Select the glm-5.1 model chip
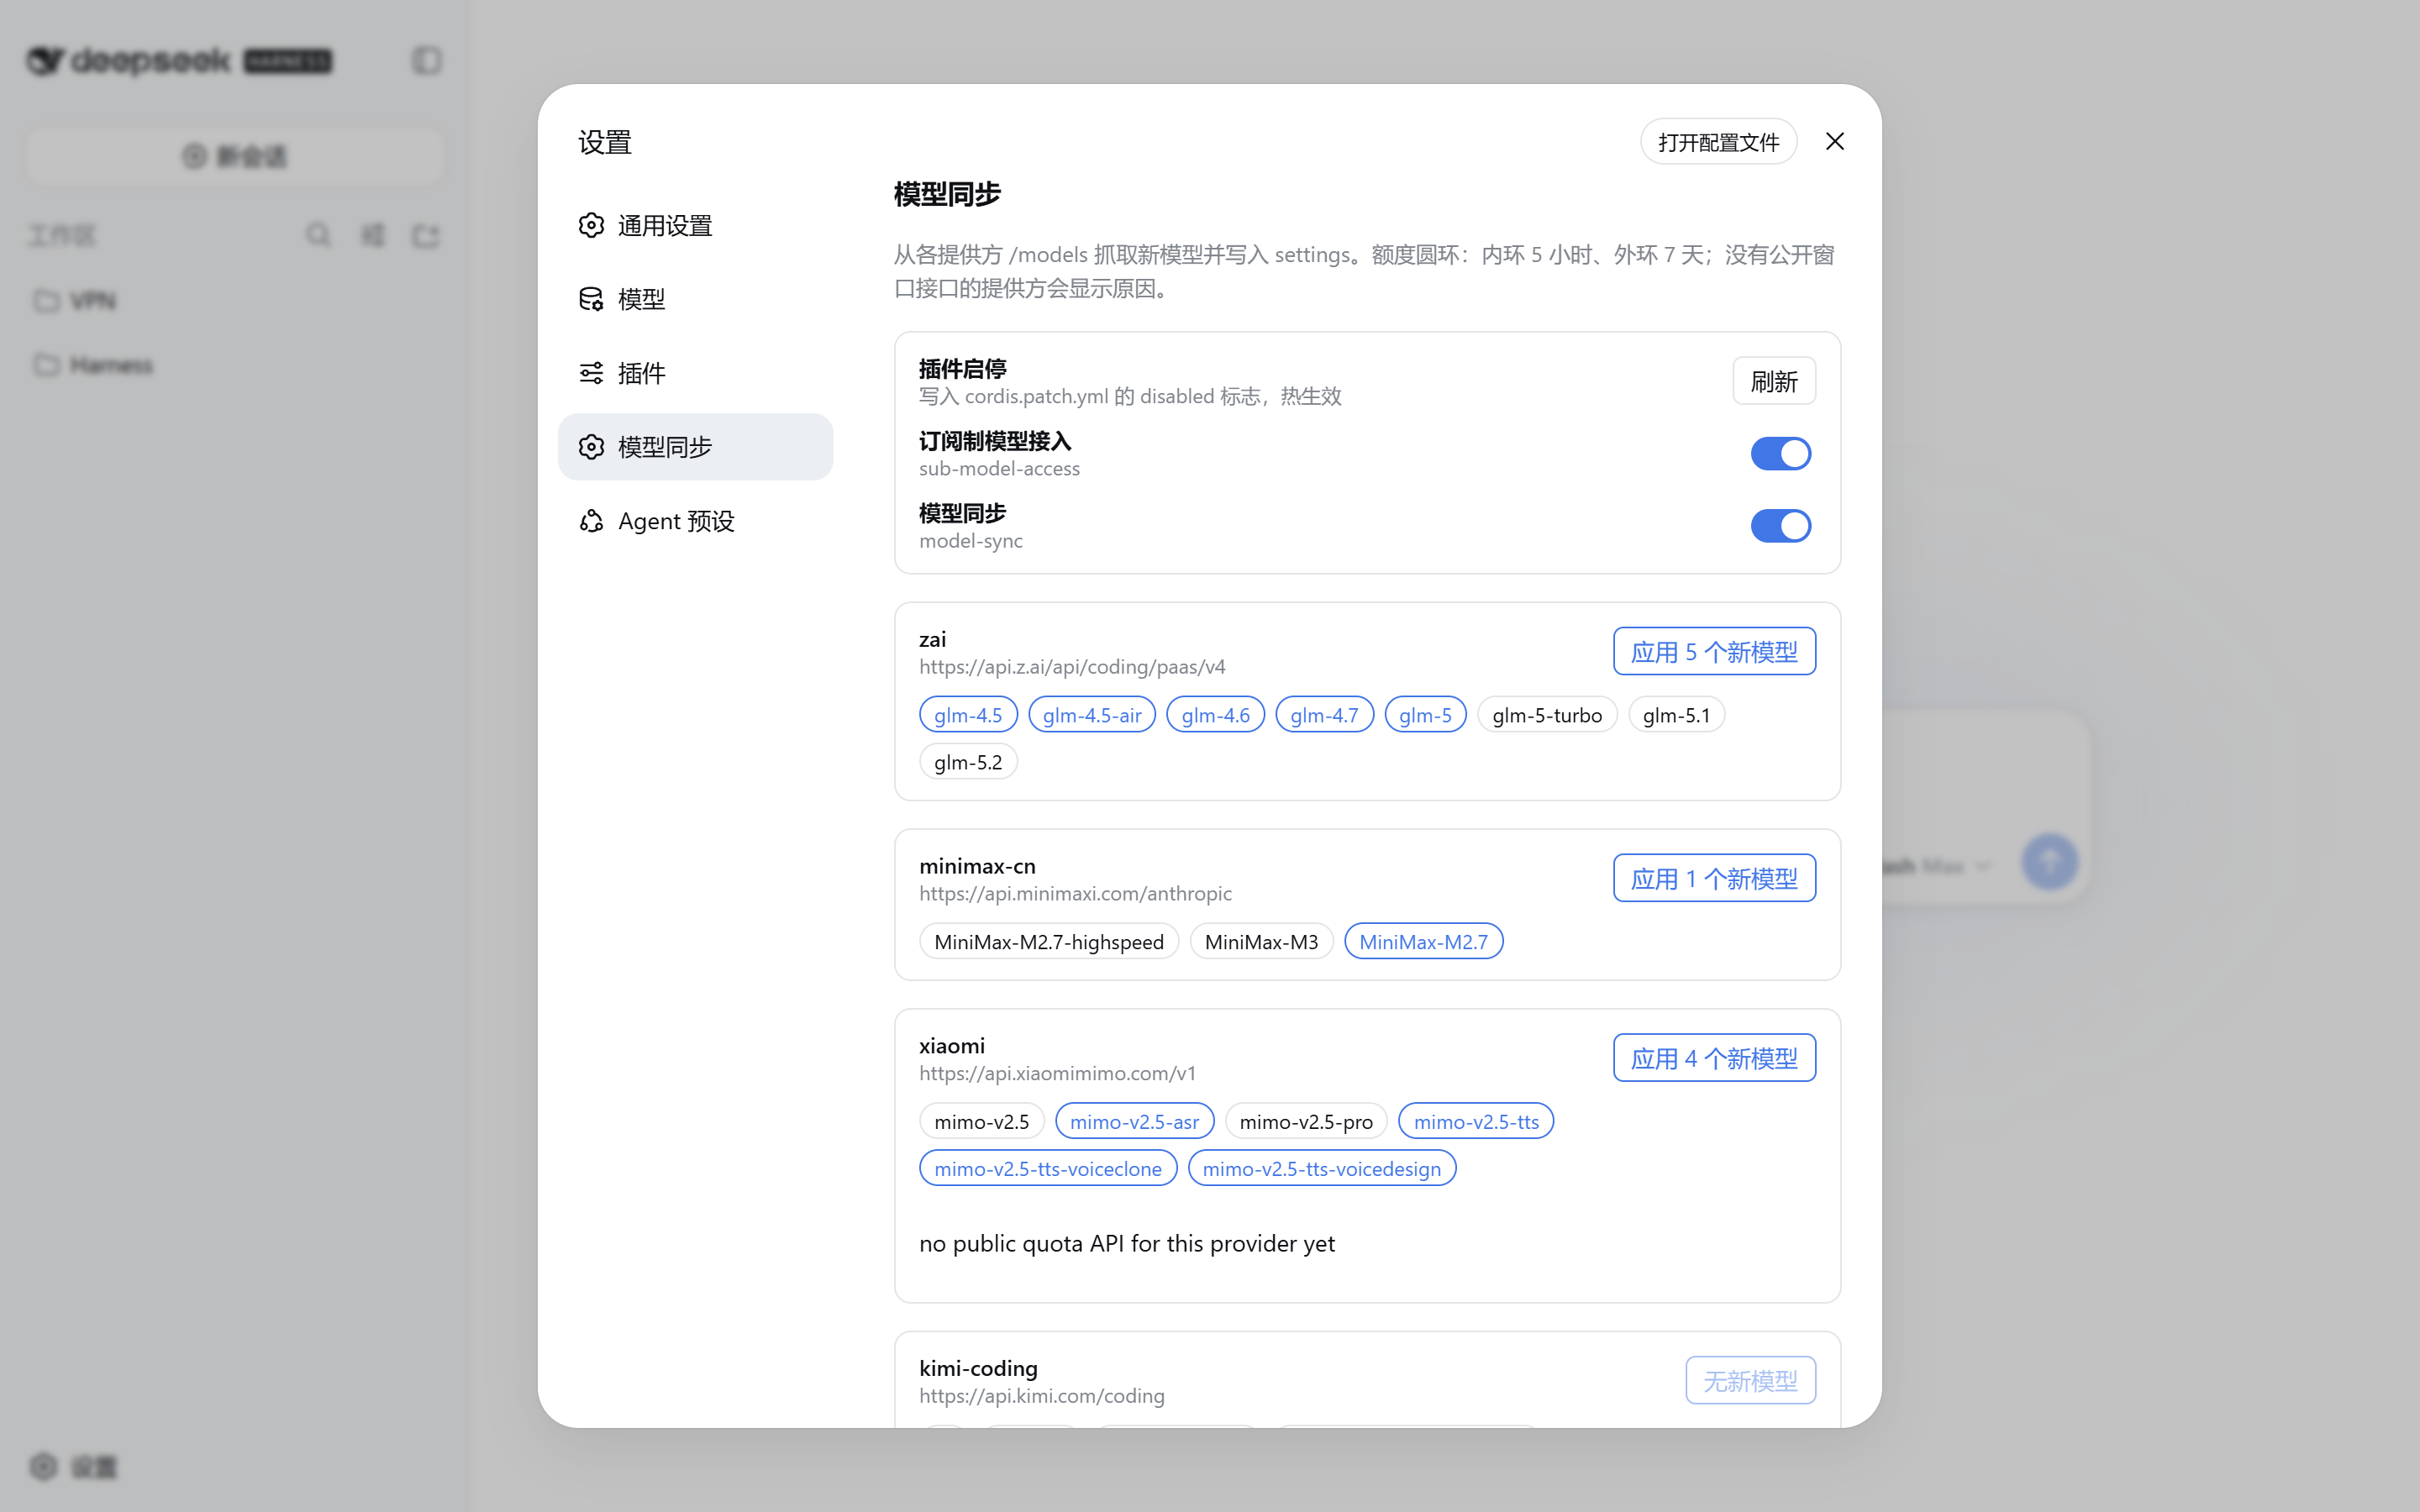Screen dimensions: 2420x1512 [1676, 714]
